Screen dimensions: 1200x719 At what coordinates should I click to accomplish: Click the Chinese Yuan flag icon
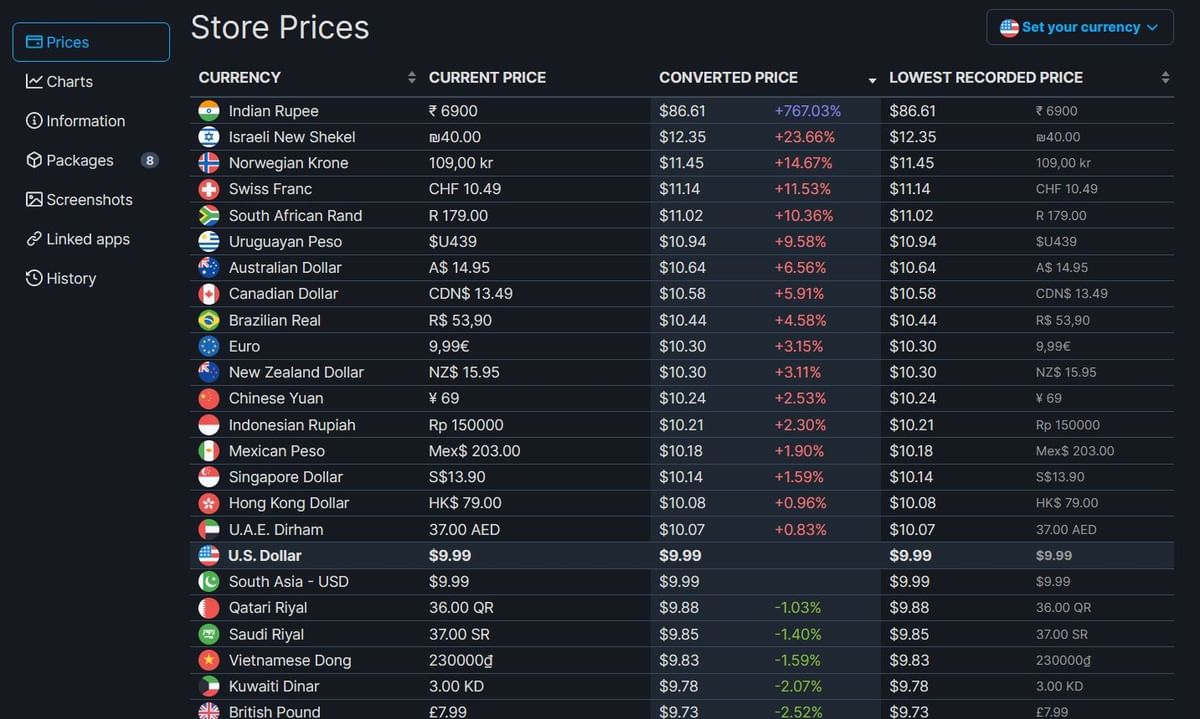point(209,398)
